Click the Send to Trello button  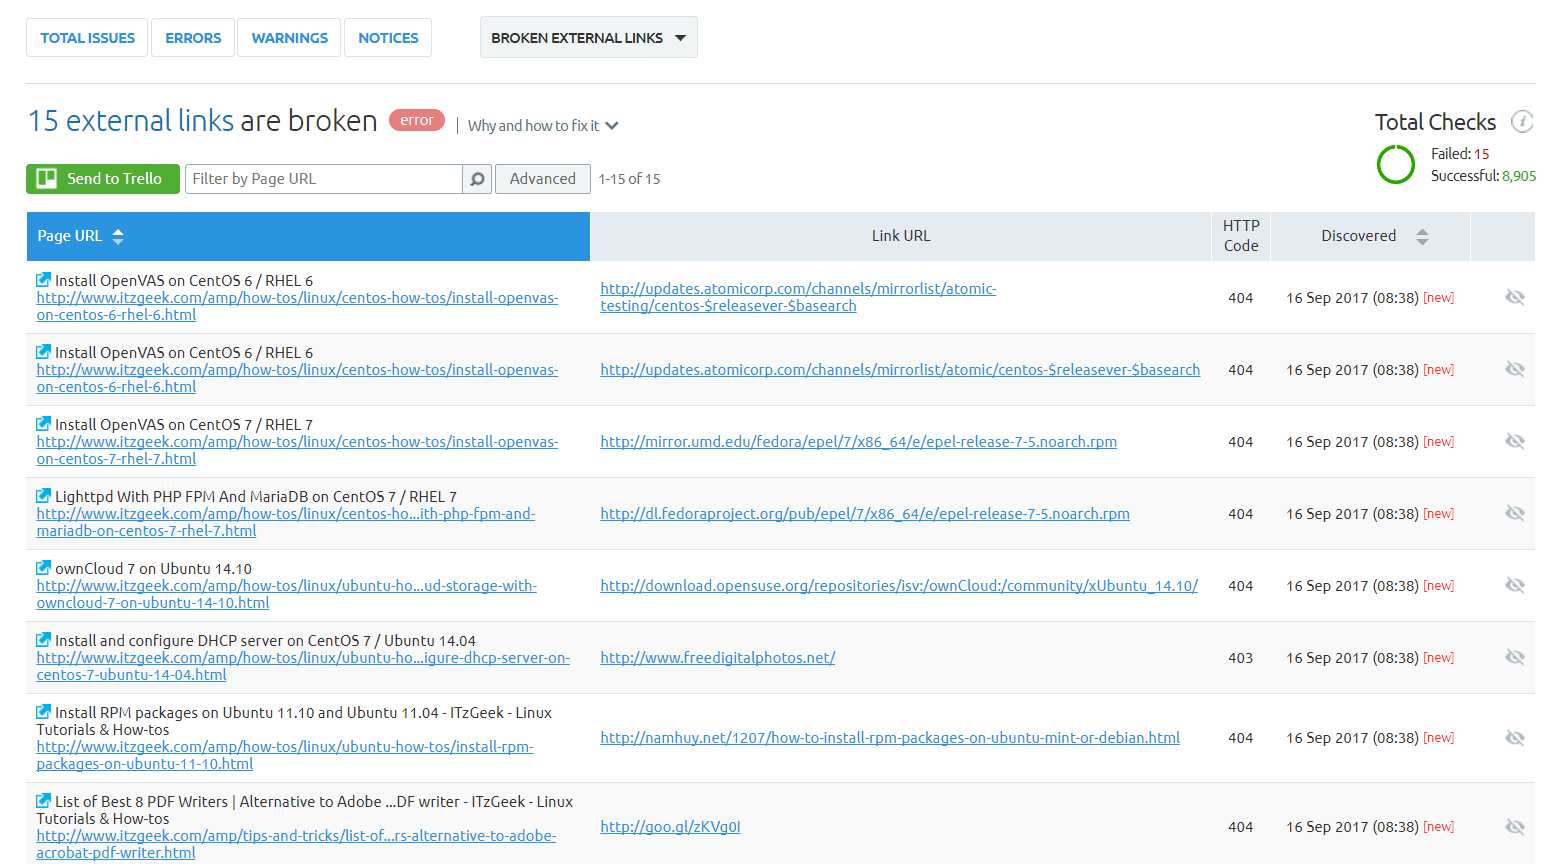(103, 179)
